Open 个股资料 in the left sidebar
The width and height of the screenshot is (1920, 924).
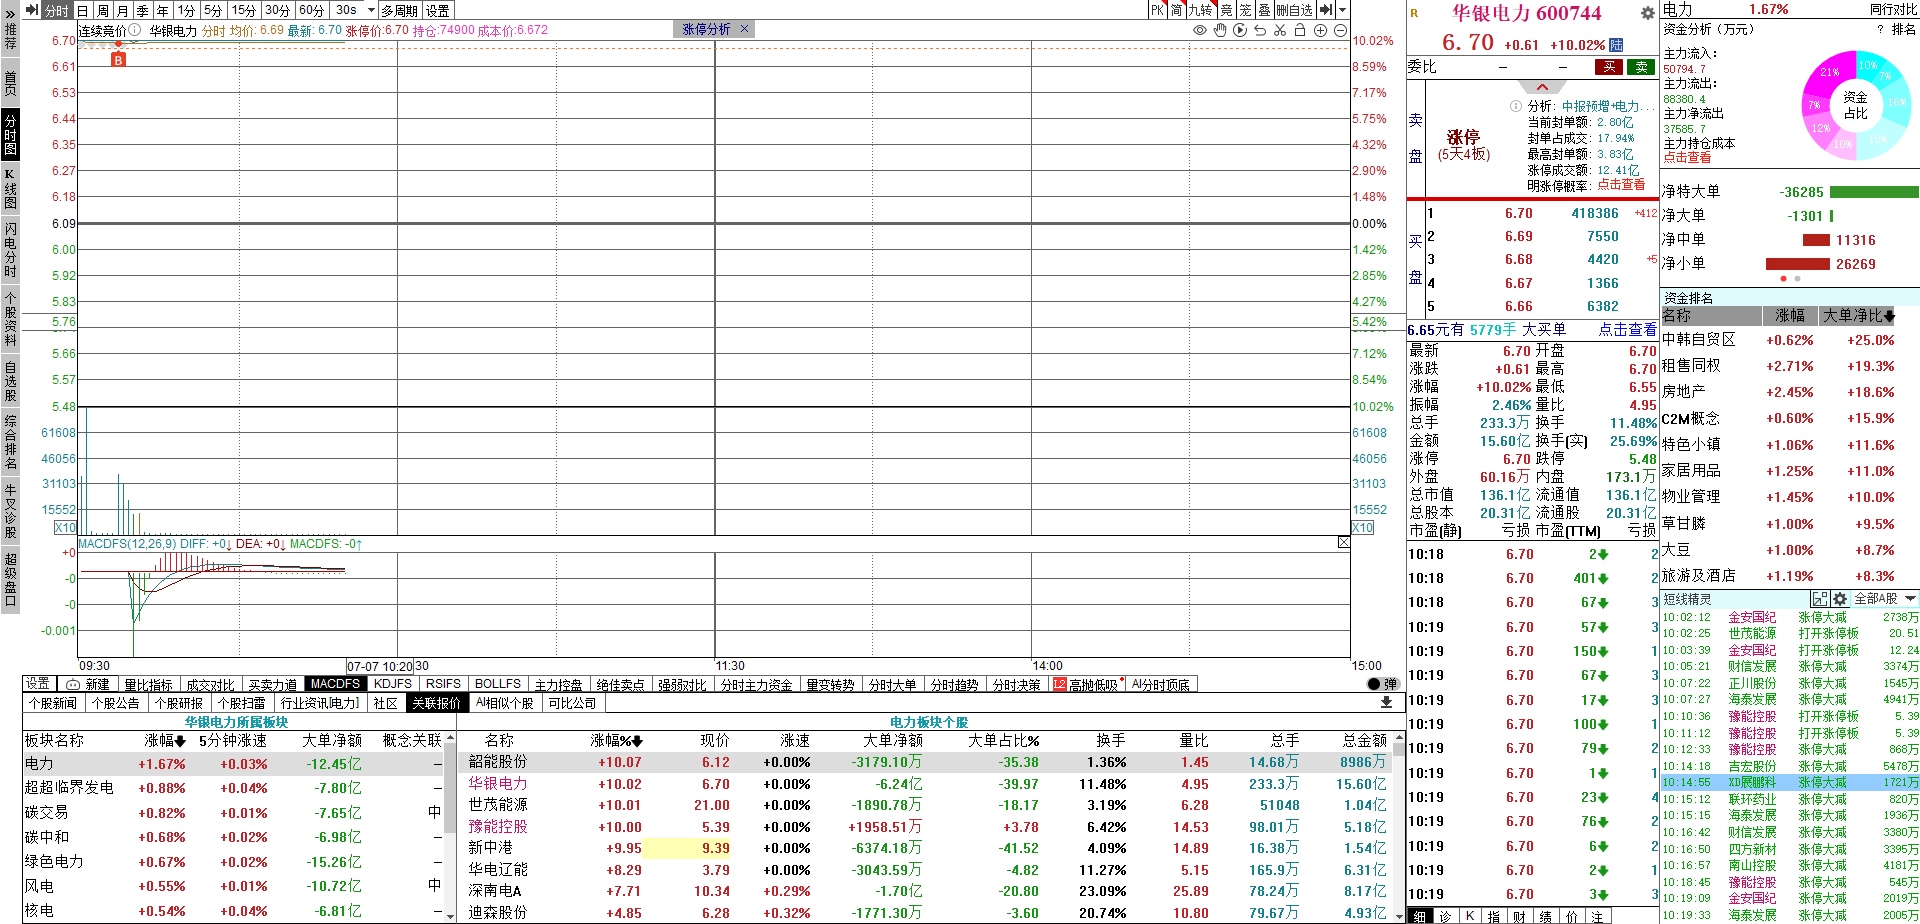click(10, 318)
